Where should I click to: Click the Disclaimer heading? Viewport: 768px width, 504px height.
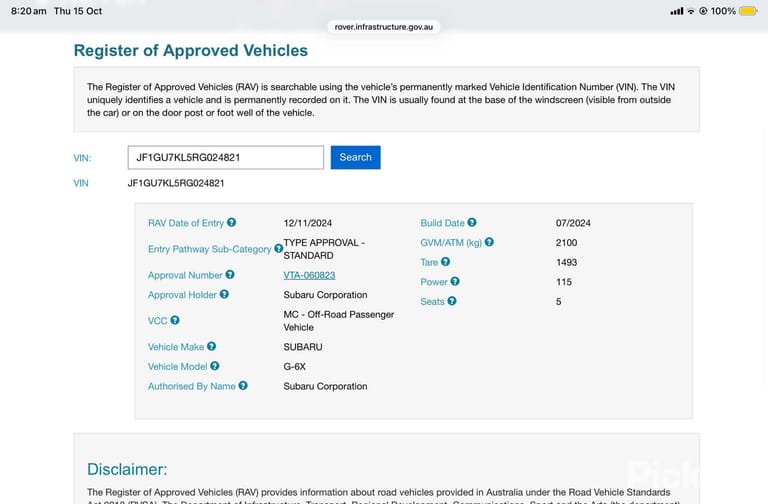127,469
